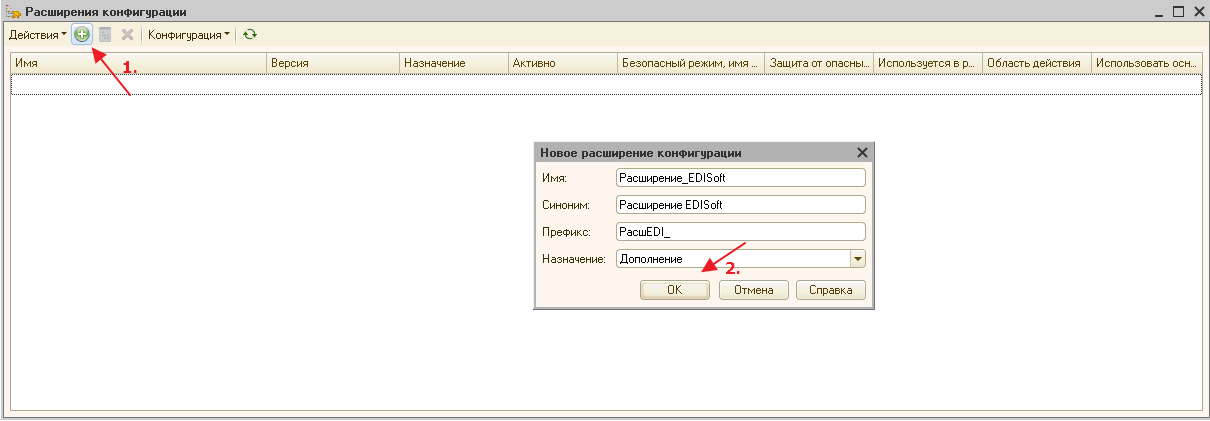Focus the Имя input field
The height and width of the screenshot is (421, 1210).
click(740, 177)
